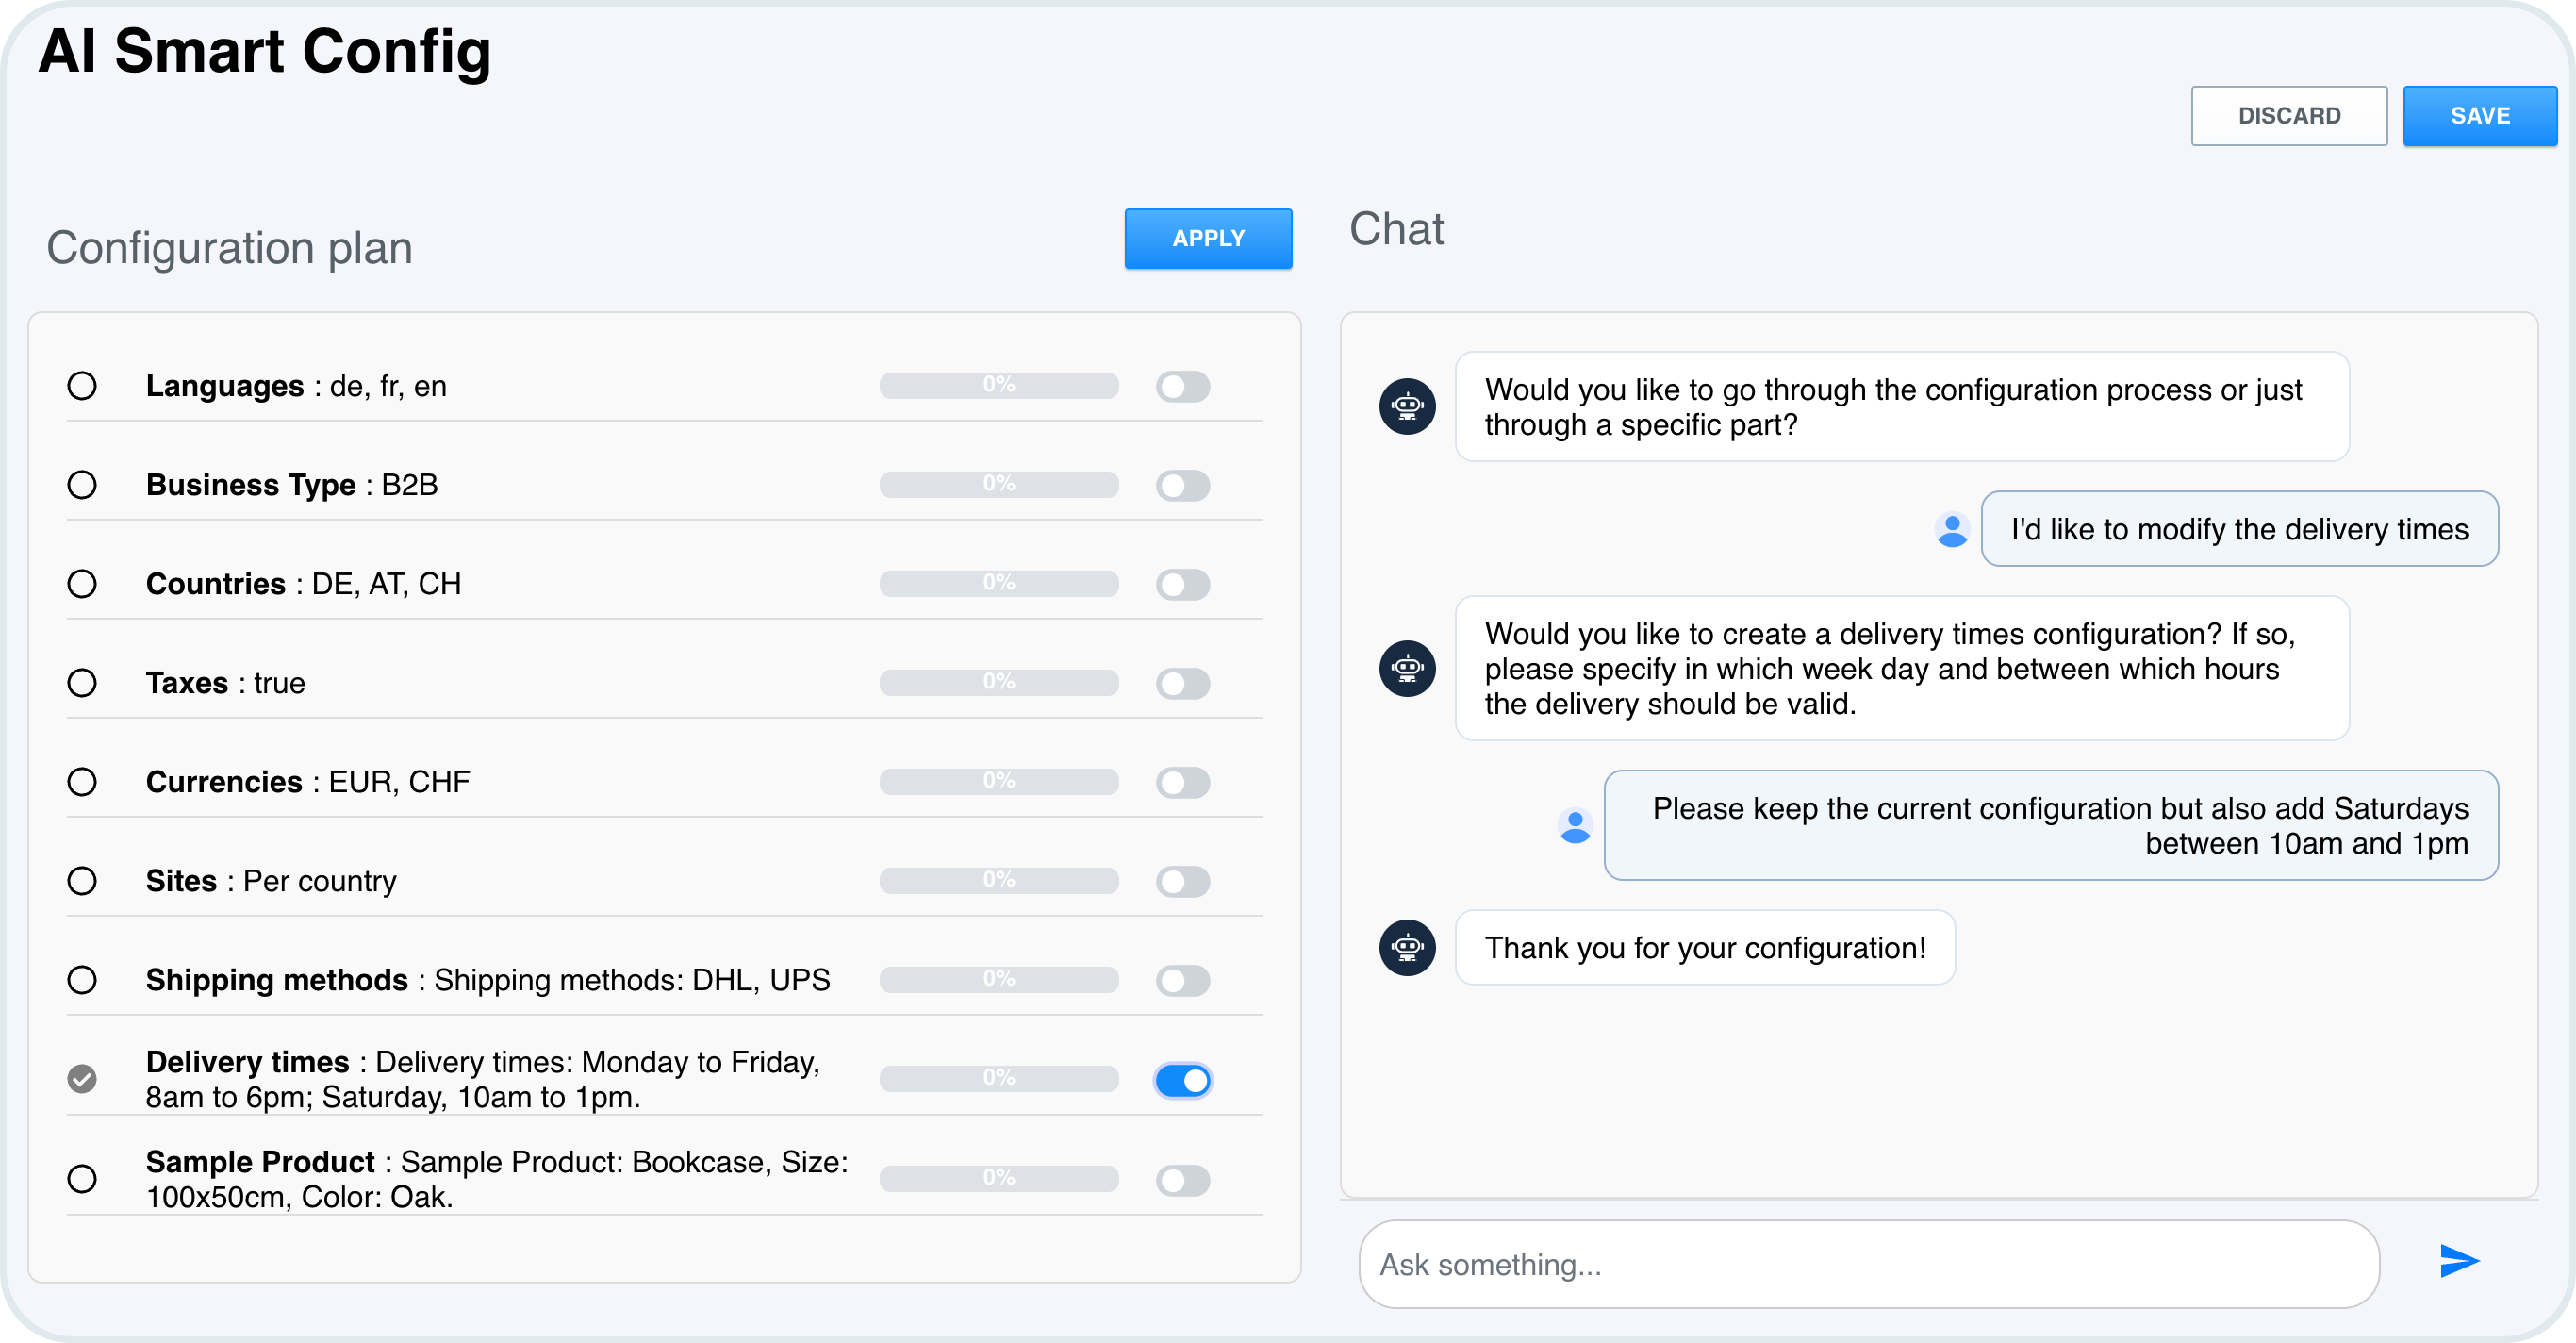Enable the Languages configuration toggle
Viewport: 2576px width, 1343px height.
tap(1182, 386)
